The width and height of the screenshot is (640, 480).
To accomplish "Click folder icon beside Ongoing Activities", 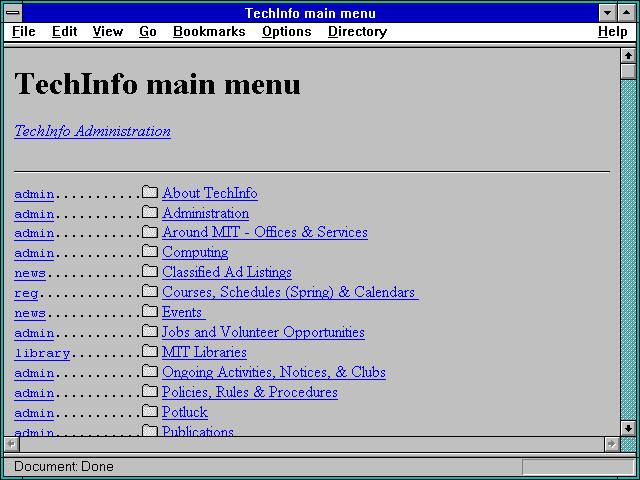I will coord(150,371).
